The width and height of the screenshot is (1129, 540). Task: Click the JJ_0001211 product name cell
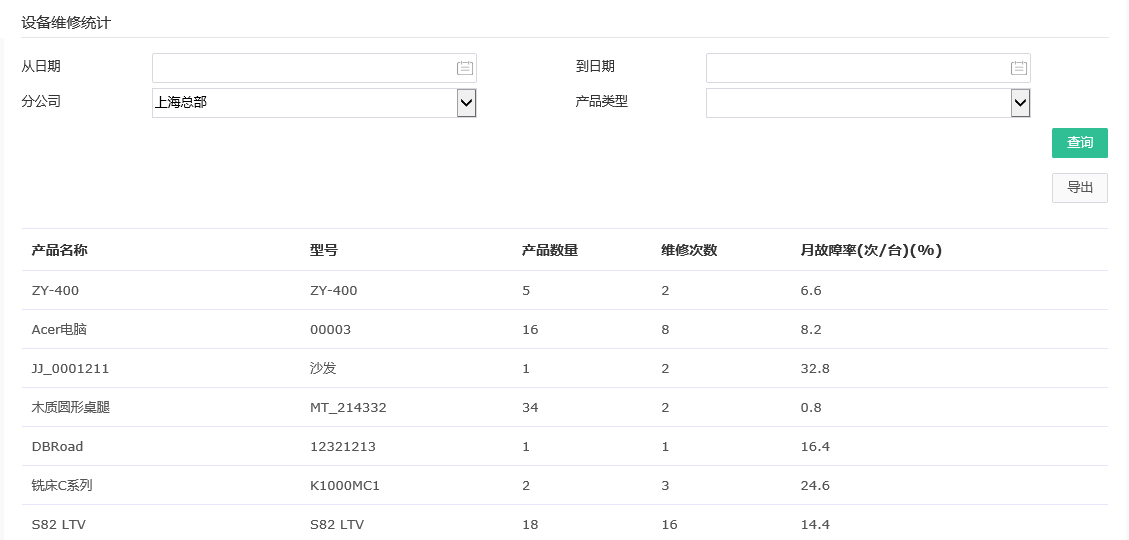pos(70,368)
